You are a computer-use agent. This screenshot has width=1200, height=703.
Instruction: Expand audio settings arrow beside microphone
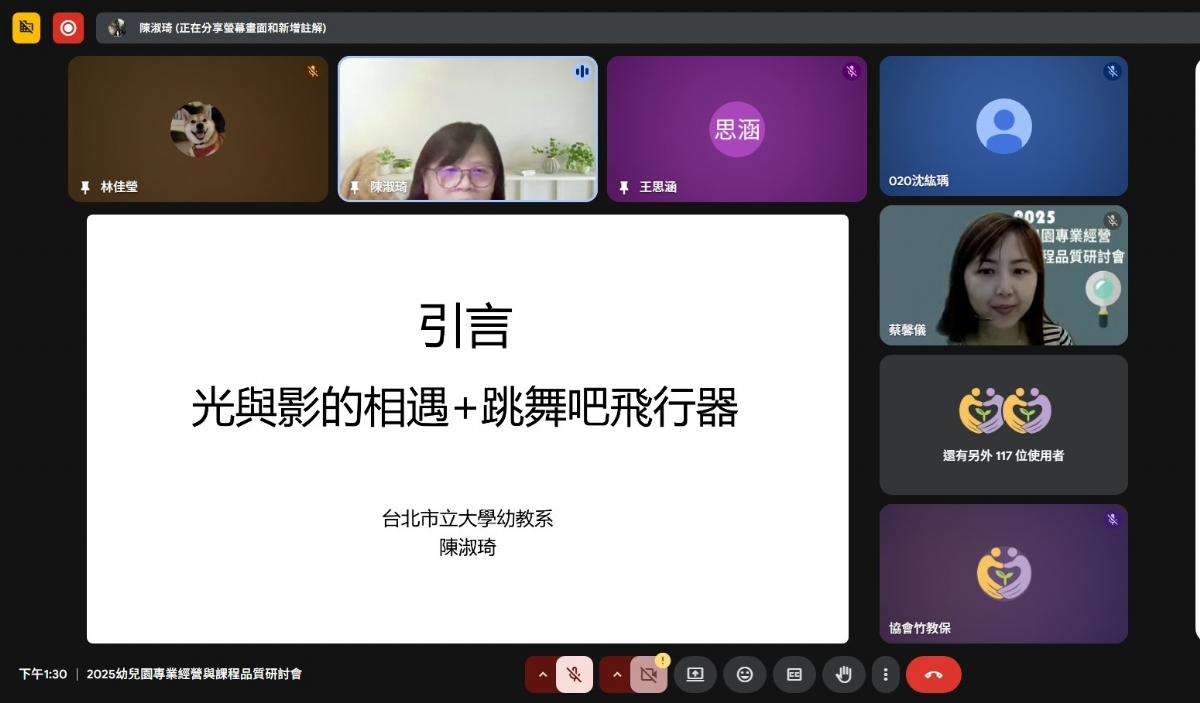(542, 674)
